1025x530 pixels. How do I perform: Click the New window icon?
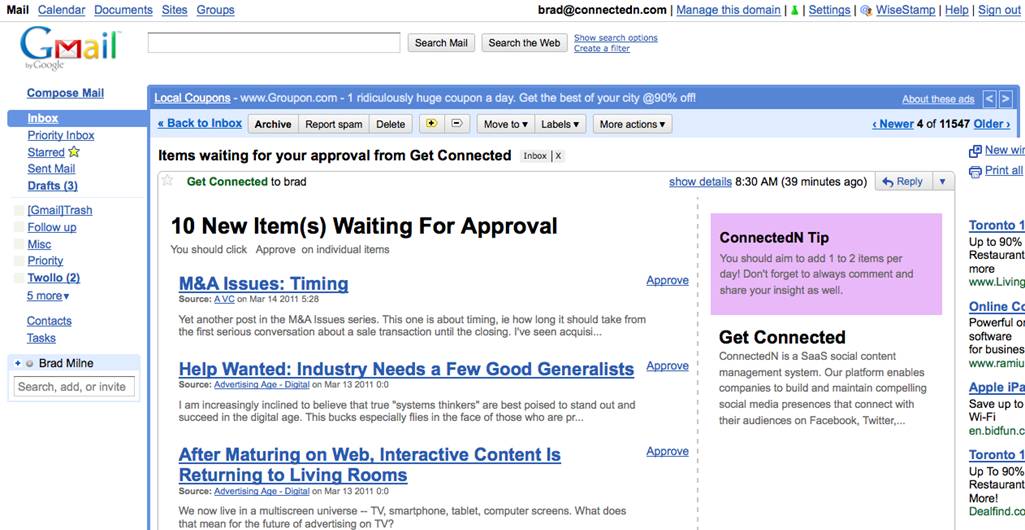point(975,151)
